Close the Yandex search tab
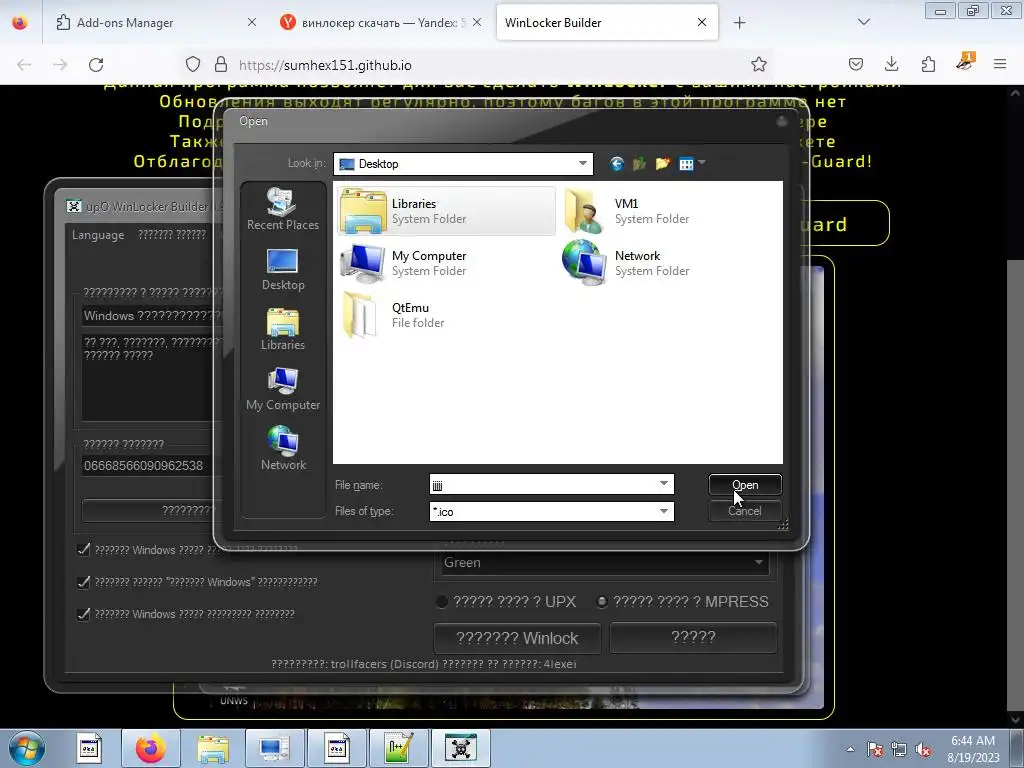The height and width of the screenshot is (768, 1024). coord(477,22)
